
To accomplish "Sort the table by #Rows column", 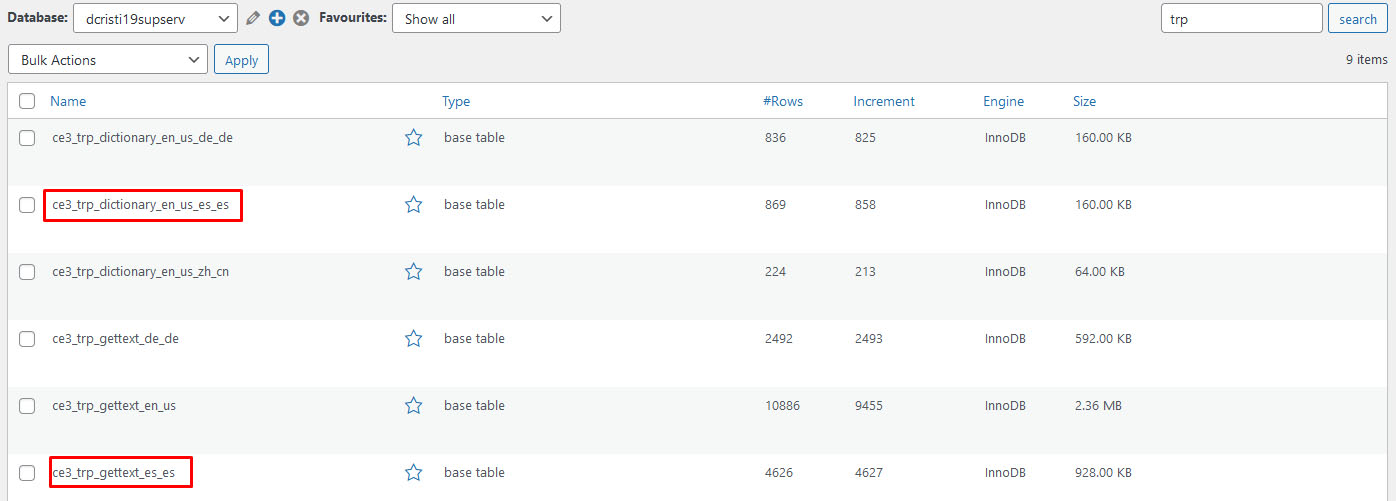I will 783,101.
